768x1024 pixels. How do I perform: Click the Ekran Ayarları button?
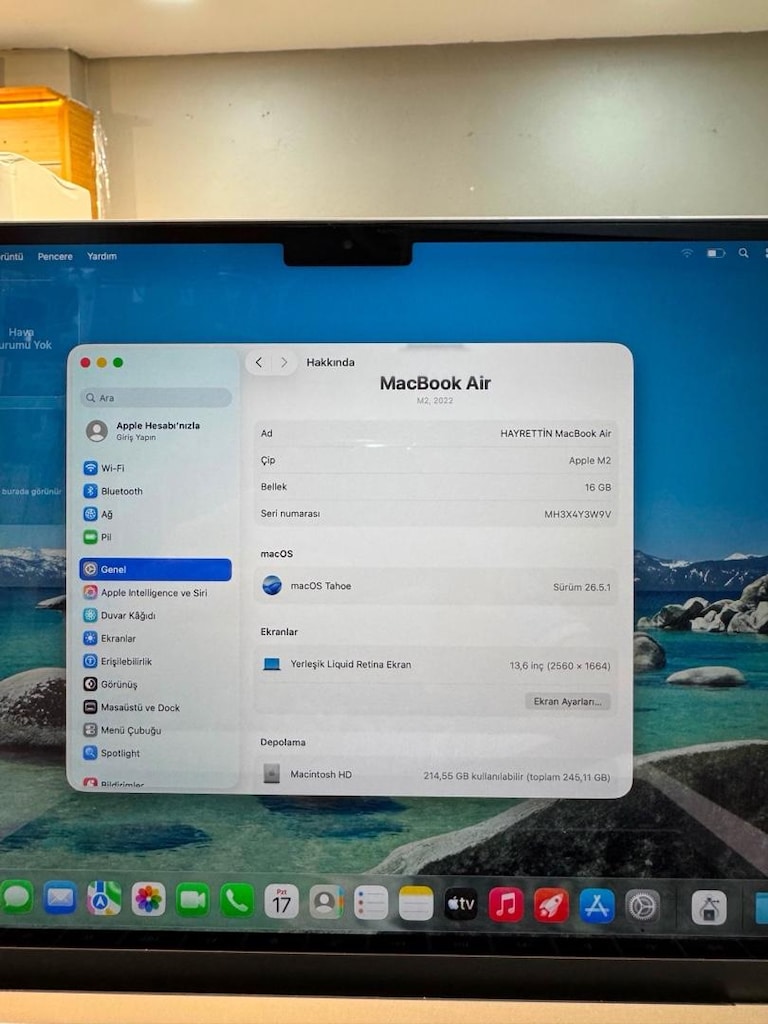pos(568,701)
